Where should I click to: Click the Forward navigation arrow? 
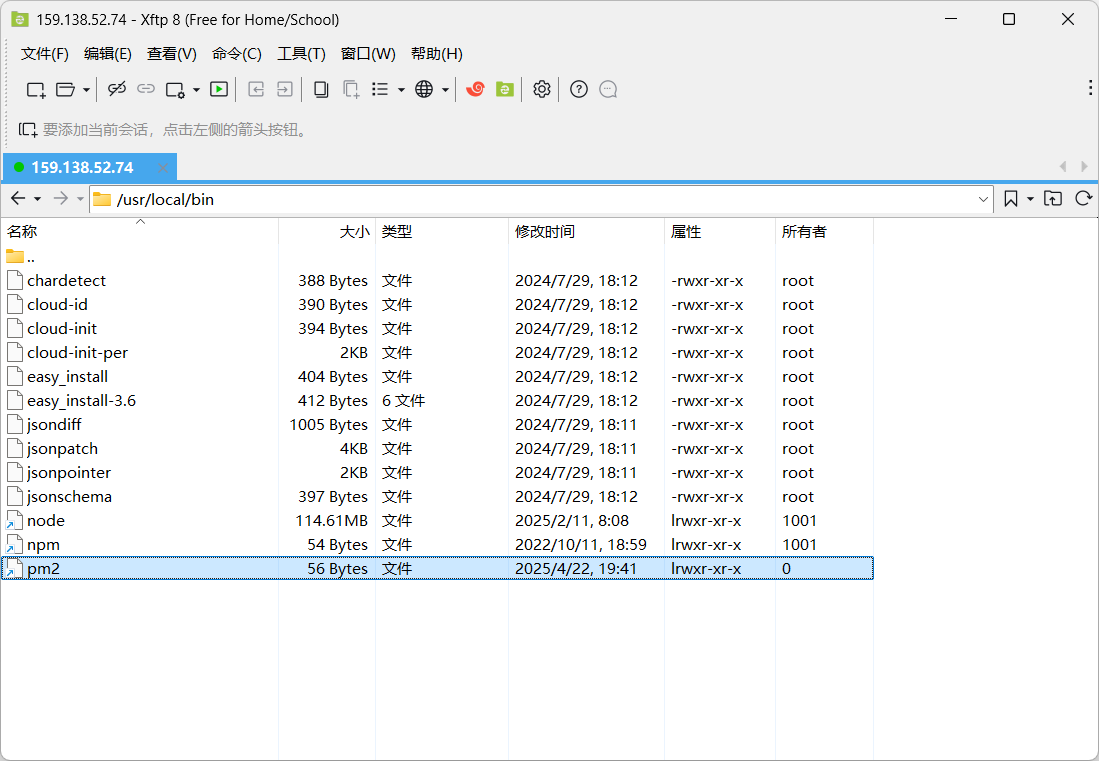click(61, 199)
